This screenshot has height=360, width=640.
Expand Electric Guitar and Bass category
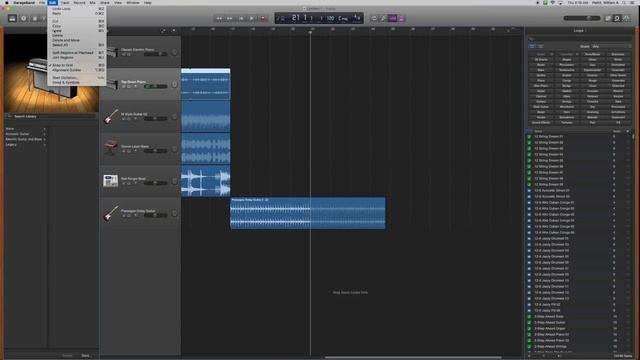25,139
